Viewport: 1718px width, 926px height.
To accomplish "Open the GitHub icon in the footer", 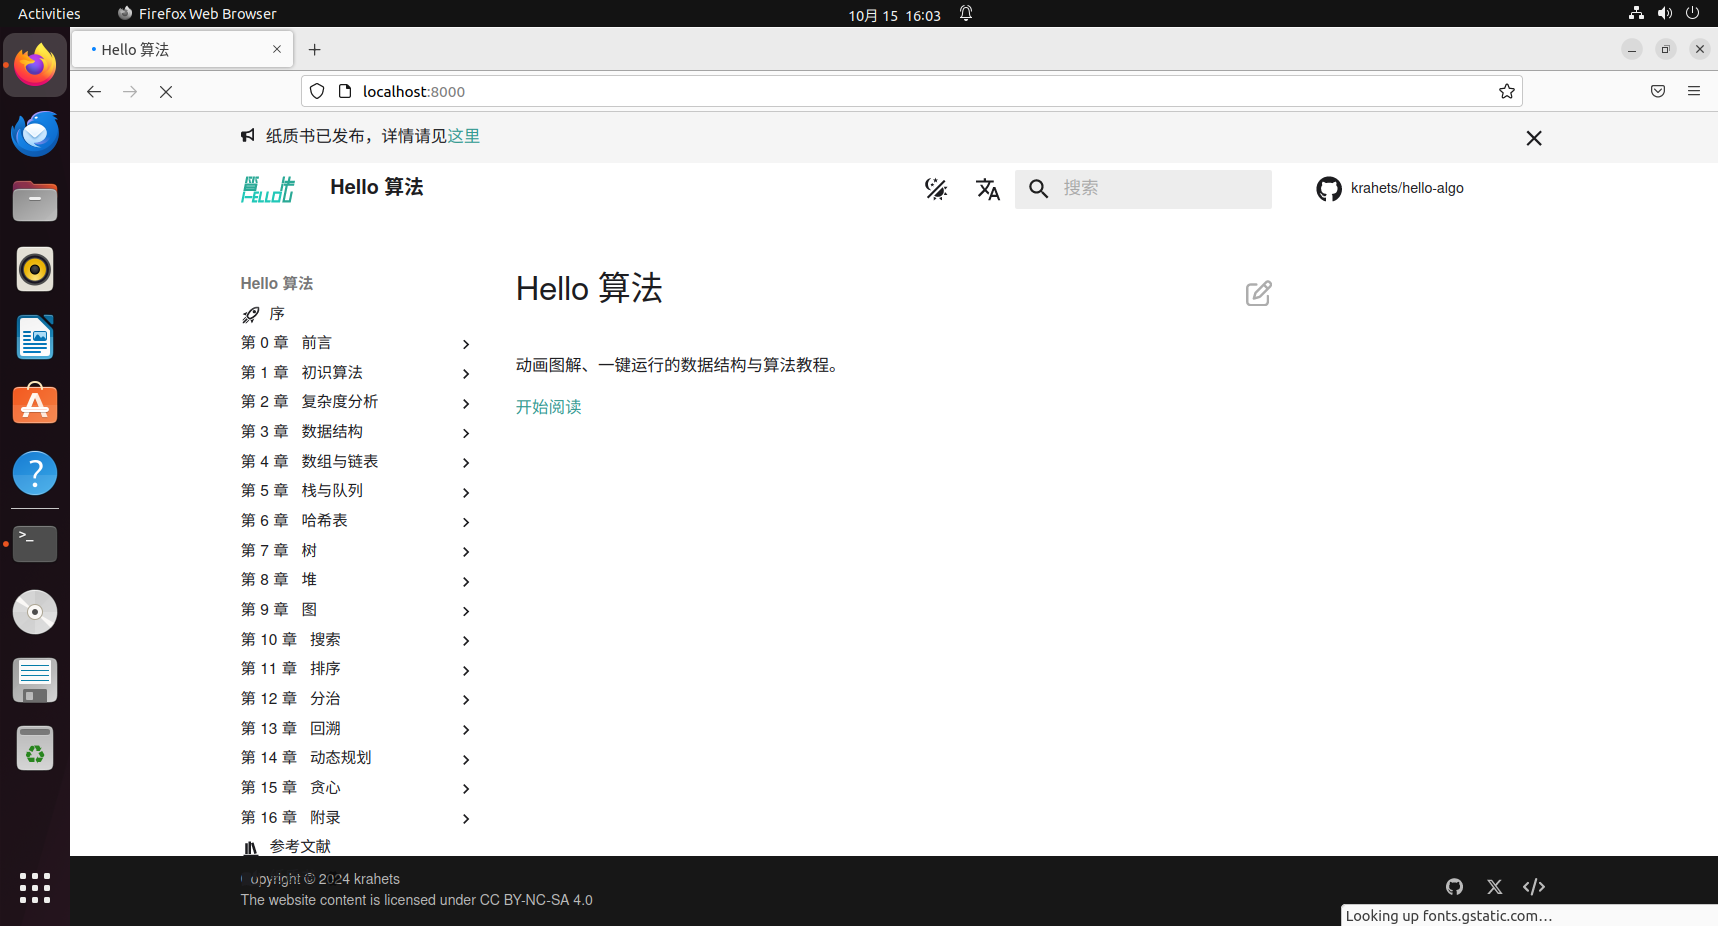I will click(1454, 887).
